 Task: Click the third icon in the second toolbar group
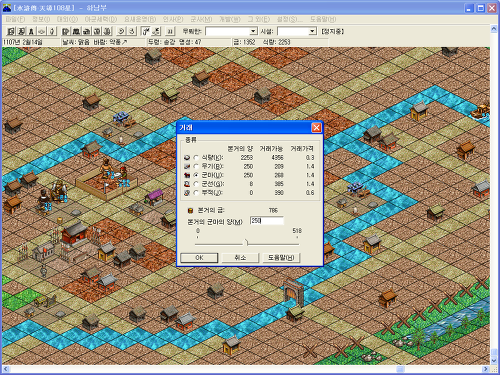pyautogui.click(x=87, y=31)
